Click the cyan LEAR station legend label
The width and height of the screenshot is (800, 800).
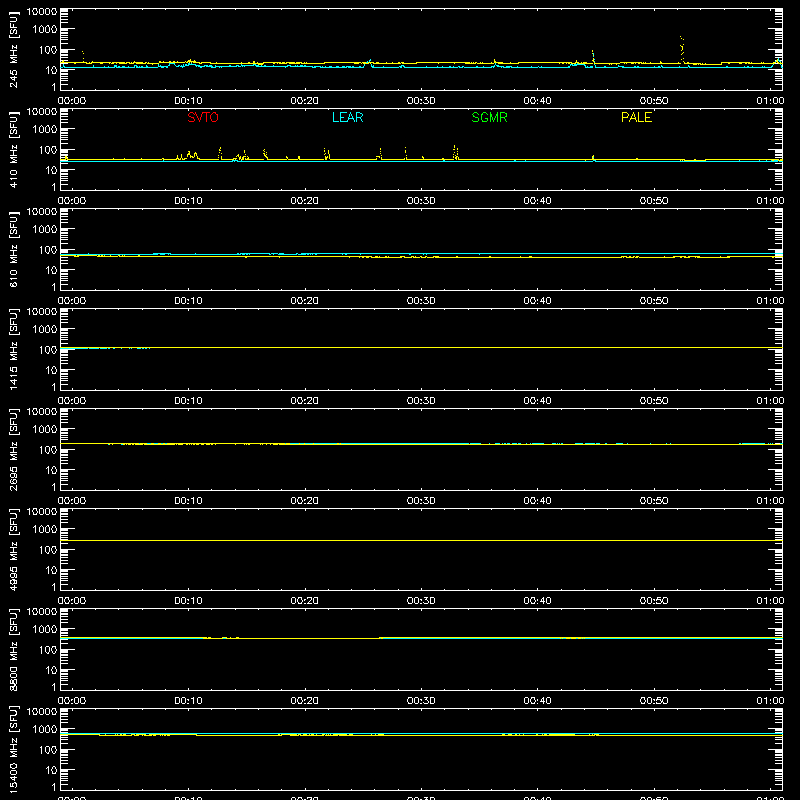point(347,117)
